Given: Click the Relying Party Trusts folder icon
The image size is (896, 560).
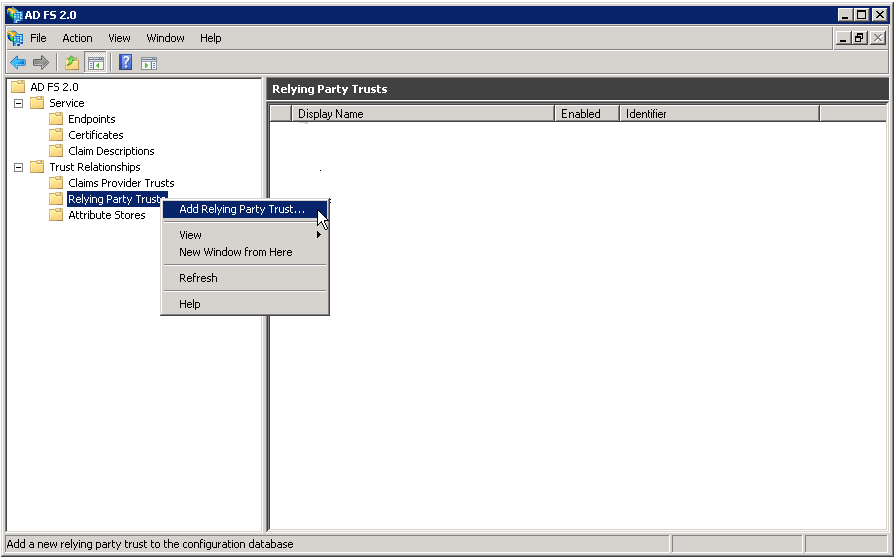Looking at the screenshot, I should pyautogui.click(x=56, y=199).
